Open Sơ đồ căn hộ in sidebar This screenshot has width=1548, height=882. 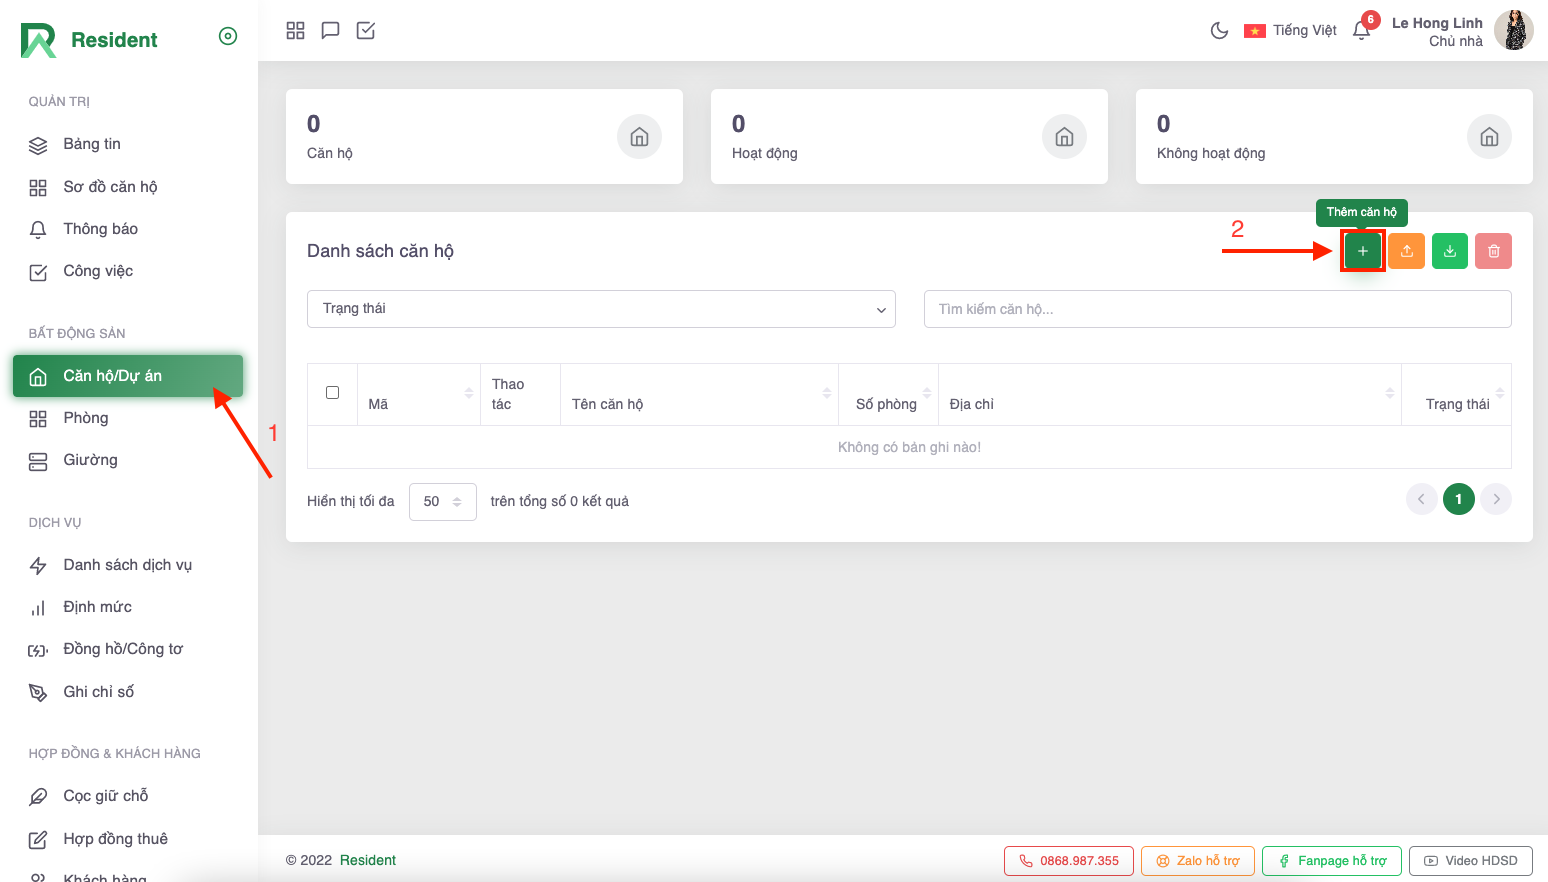(110, 187)
